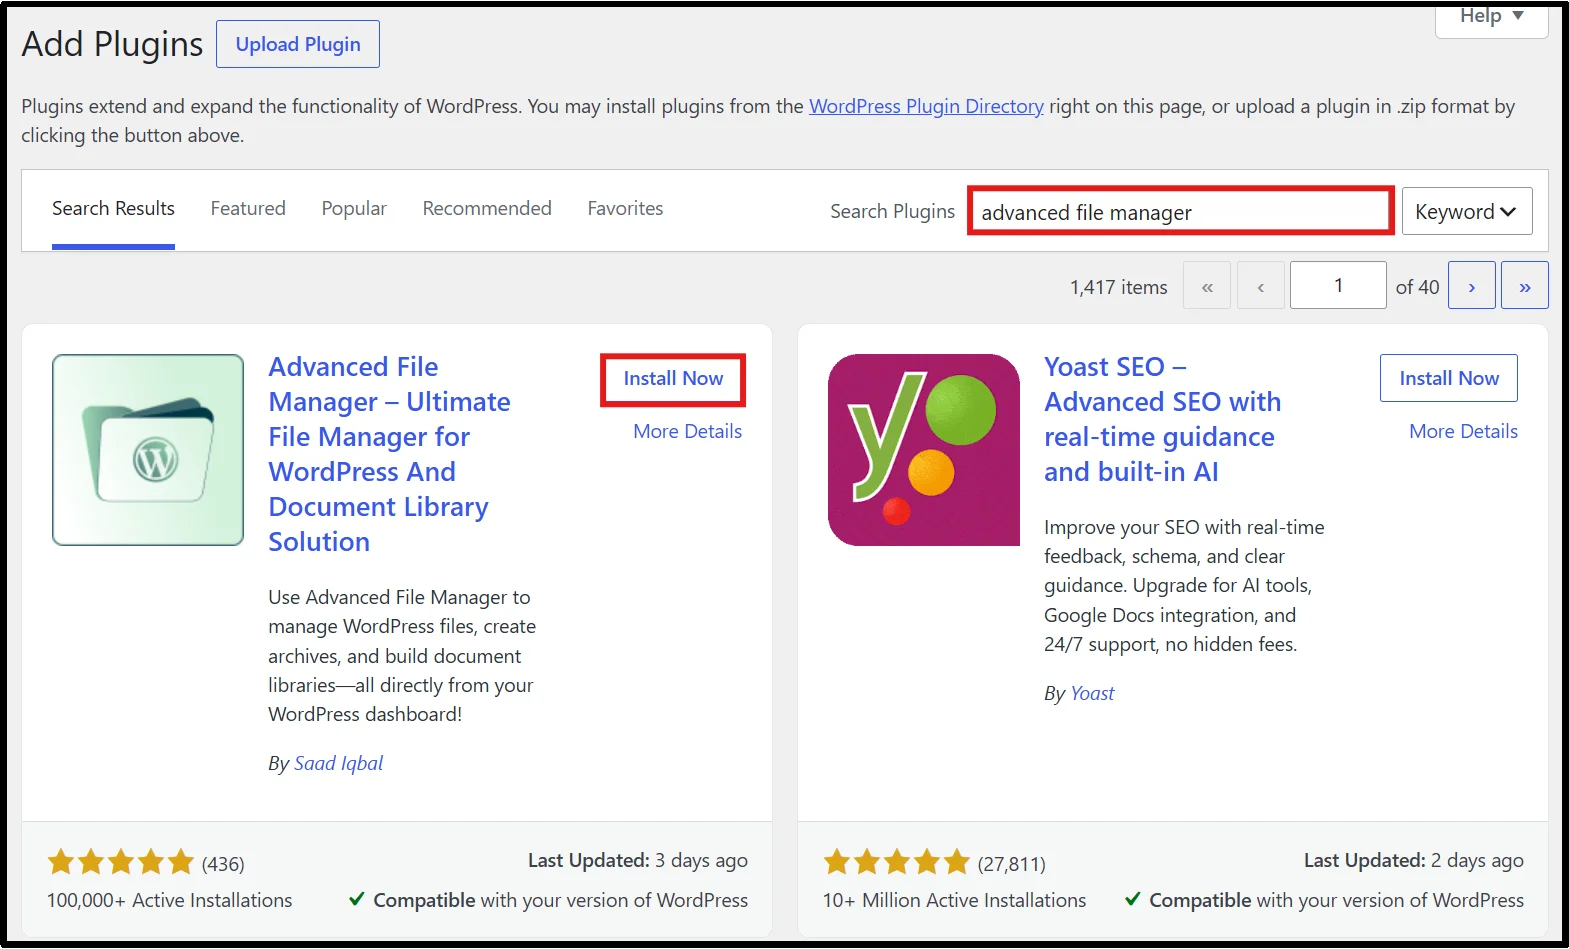Jump to last page of results
Image resolution: width=1569 pixels, height=949 pixels.
pos(1525,286)
